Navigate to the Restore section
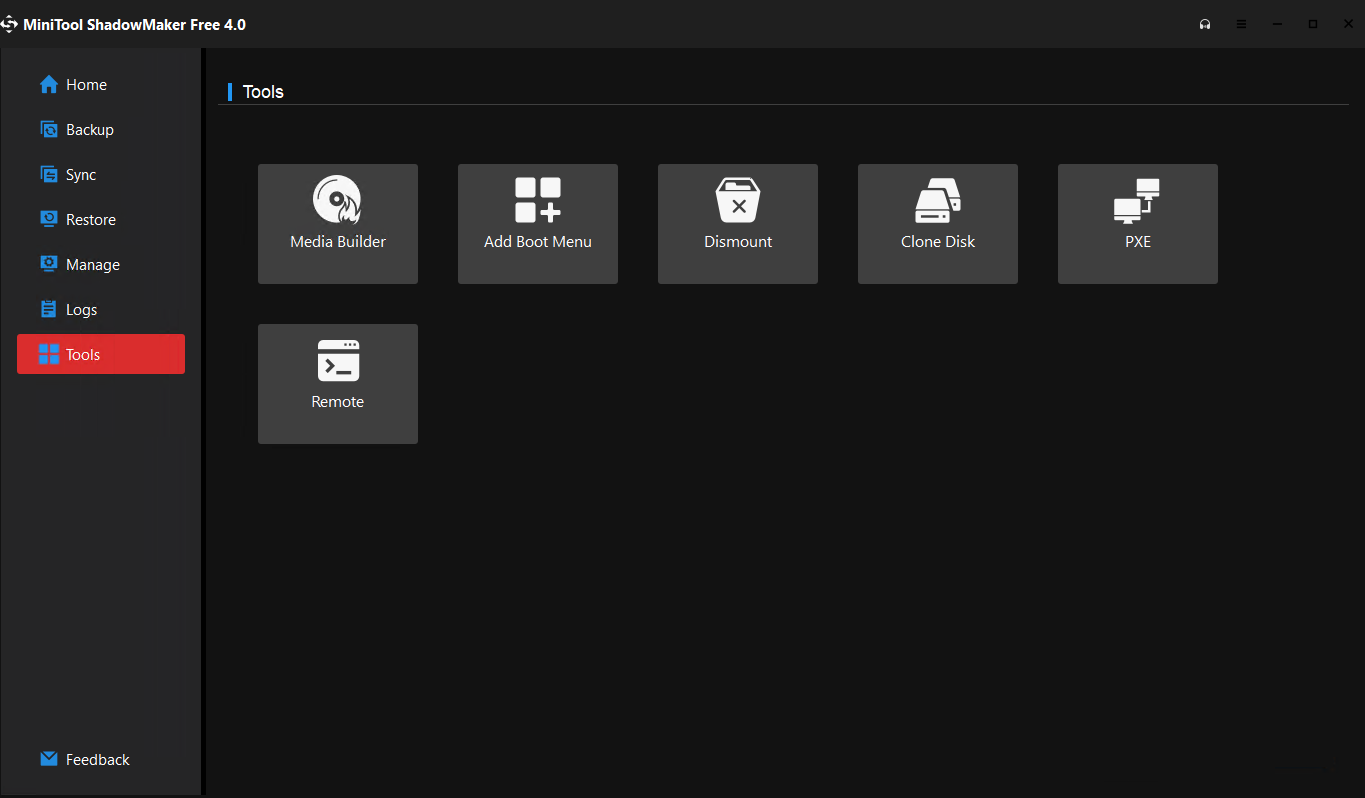 tap(101, 220)
